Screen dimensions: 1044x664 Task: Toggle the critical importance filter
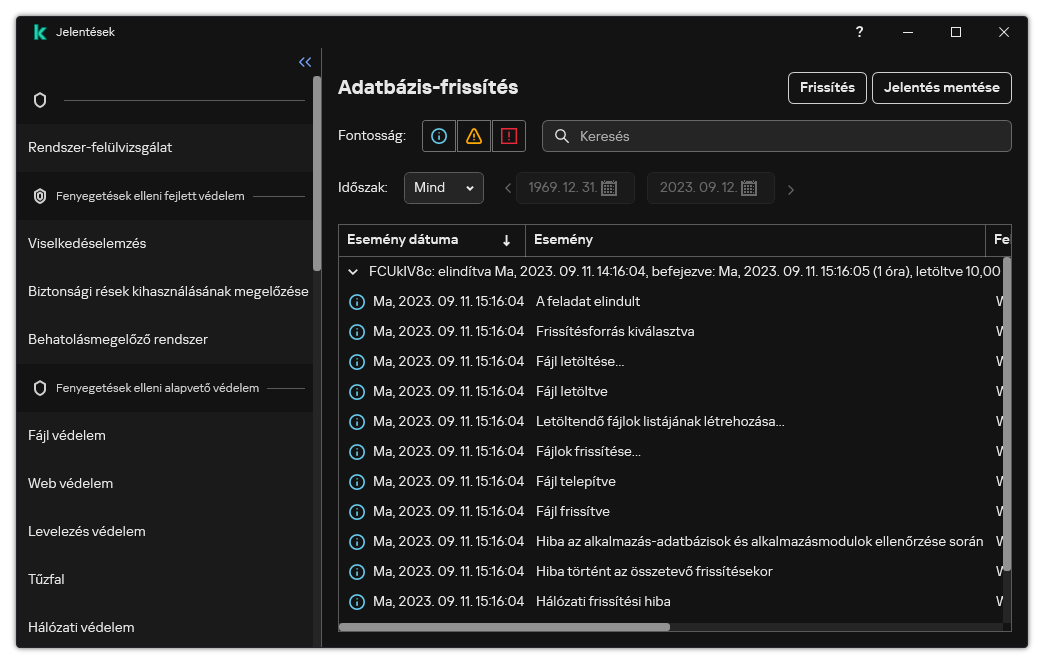point(509,137)
